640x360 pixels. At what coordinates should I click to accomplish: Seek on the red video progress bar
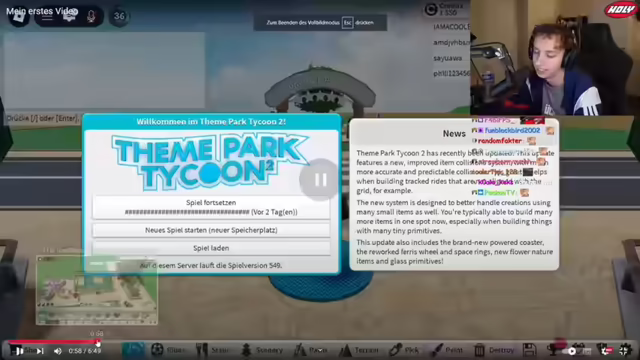53,342
